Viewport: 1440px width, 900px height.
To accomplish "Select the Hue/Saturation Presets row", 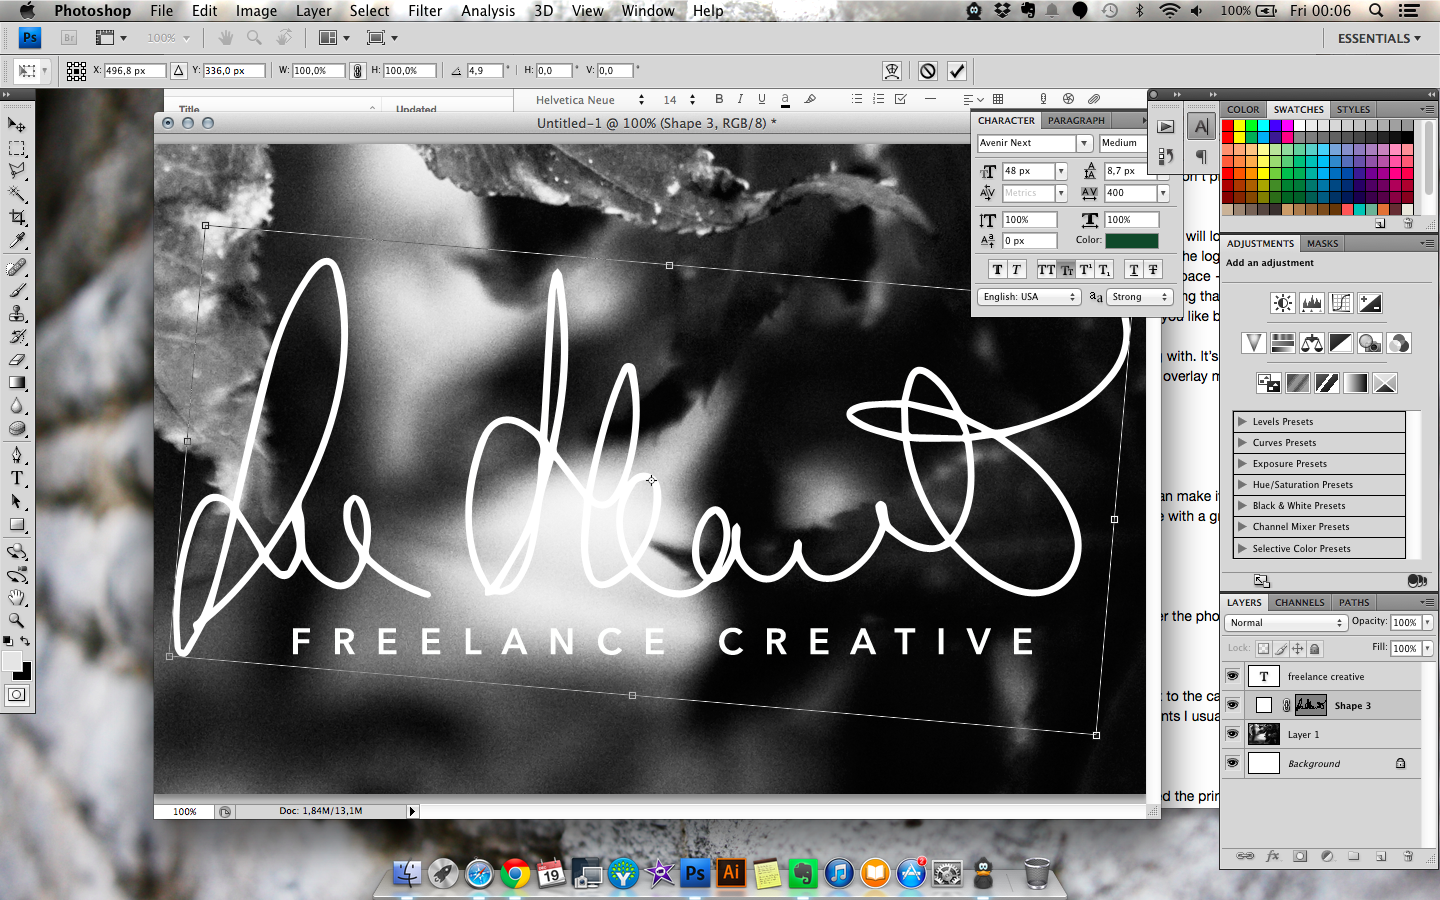I will [x=1319, y=485].
